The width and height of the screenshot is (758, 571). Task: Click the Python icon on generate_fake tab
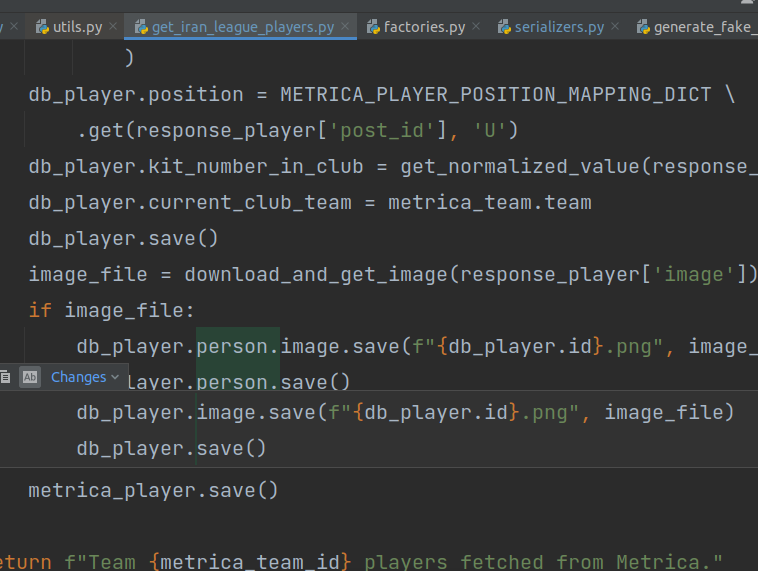[x=643, y=27]
